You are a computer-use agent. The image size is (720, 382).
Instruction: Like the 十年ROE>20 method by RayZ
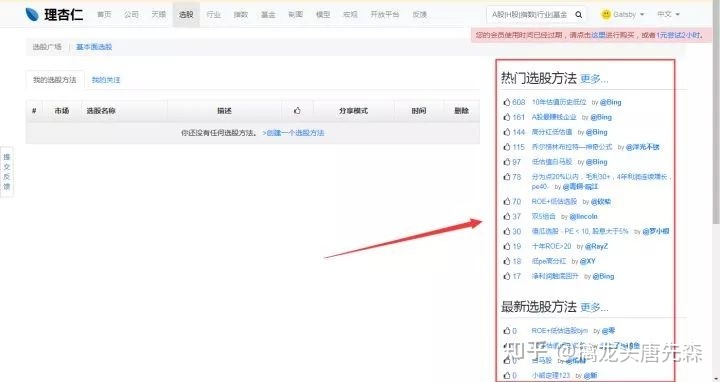[506, 247]
